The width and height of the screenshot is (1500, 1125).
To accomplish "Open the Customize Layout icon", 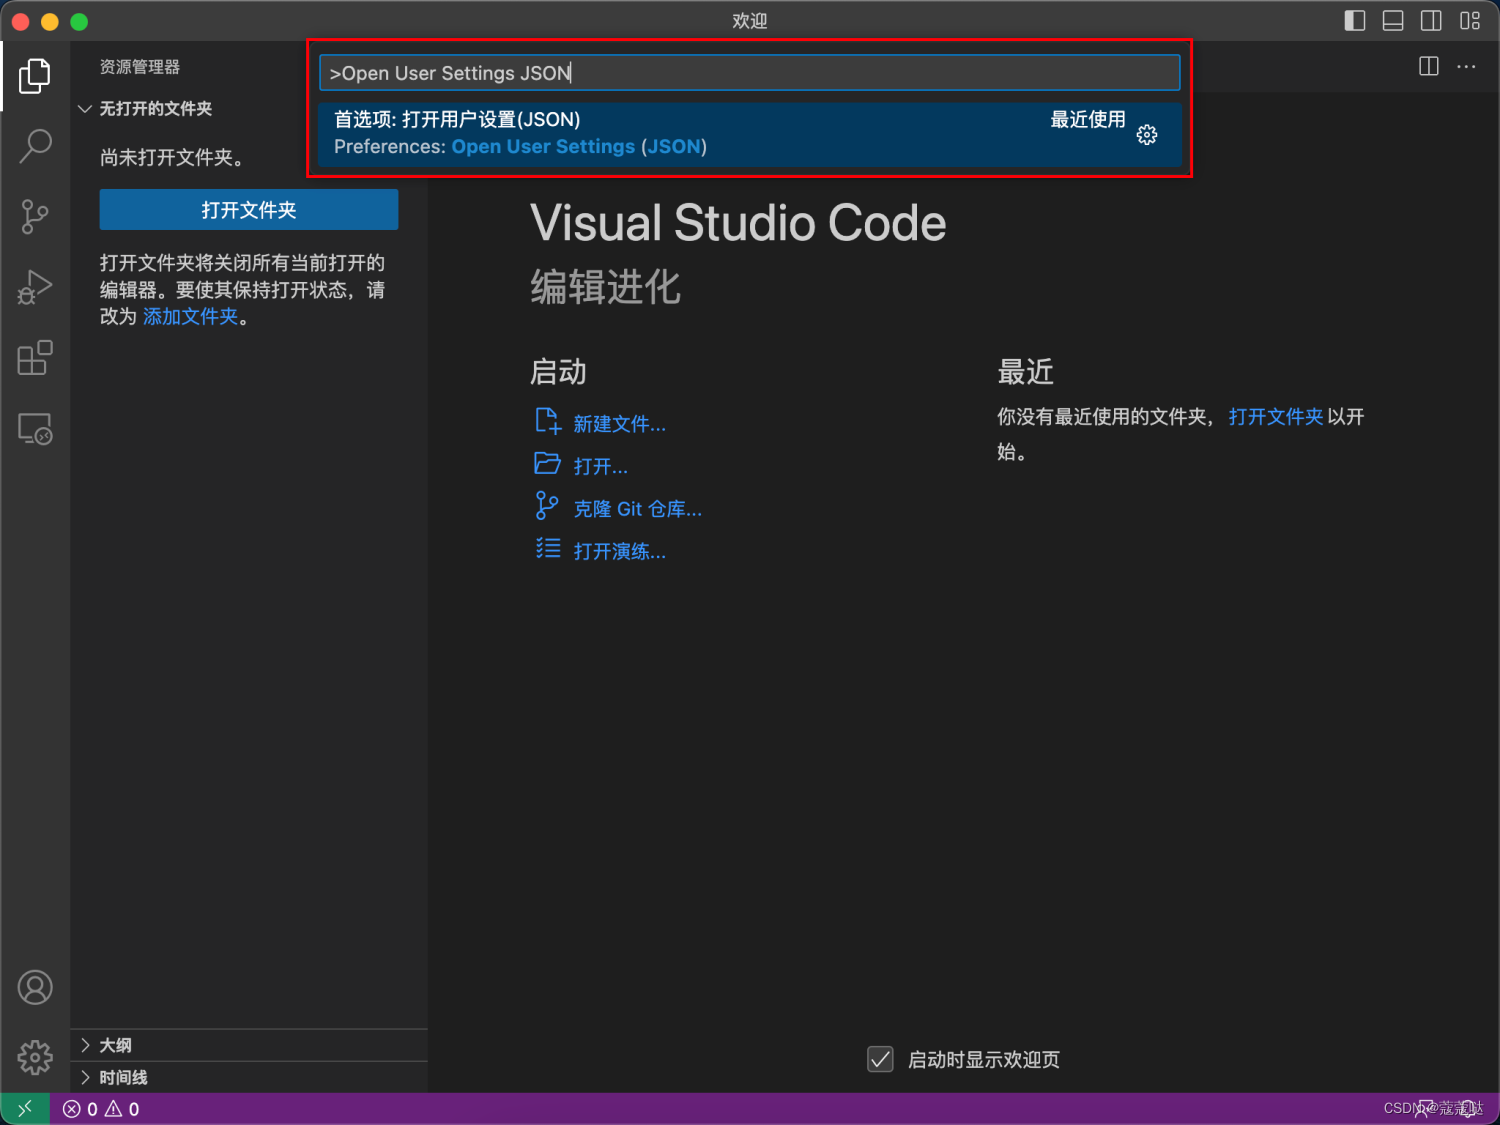I will pos(1470,21).
